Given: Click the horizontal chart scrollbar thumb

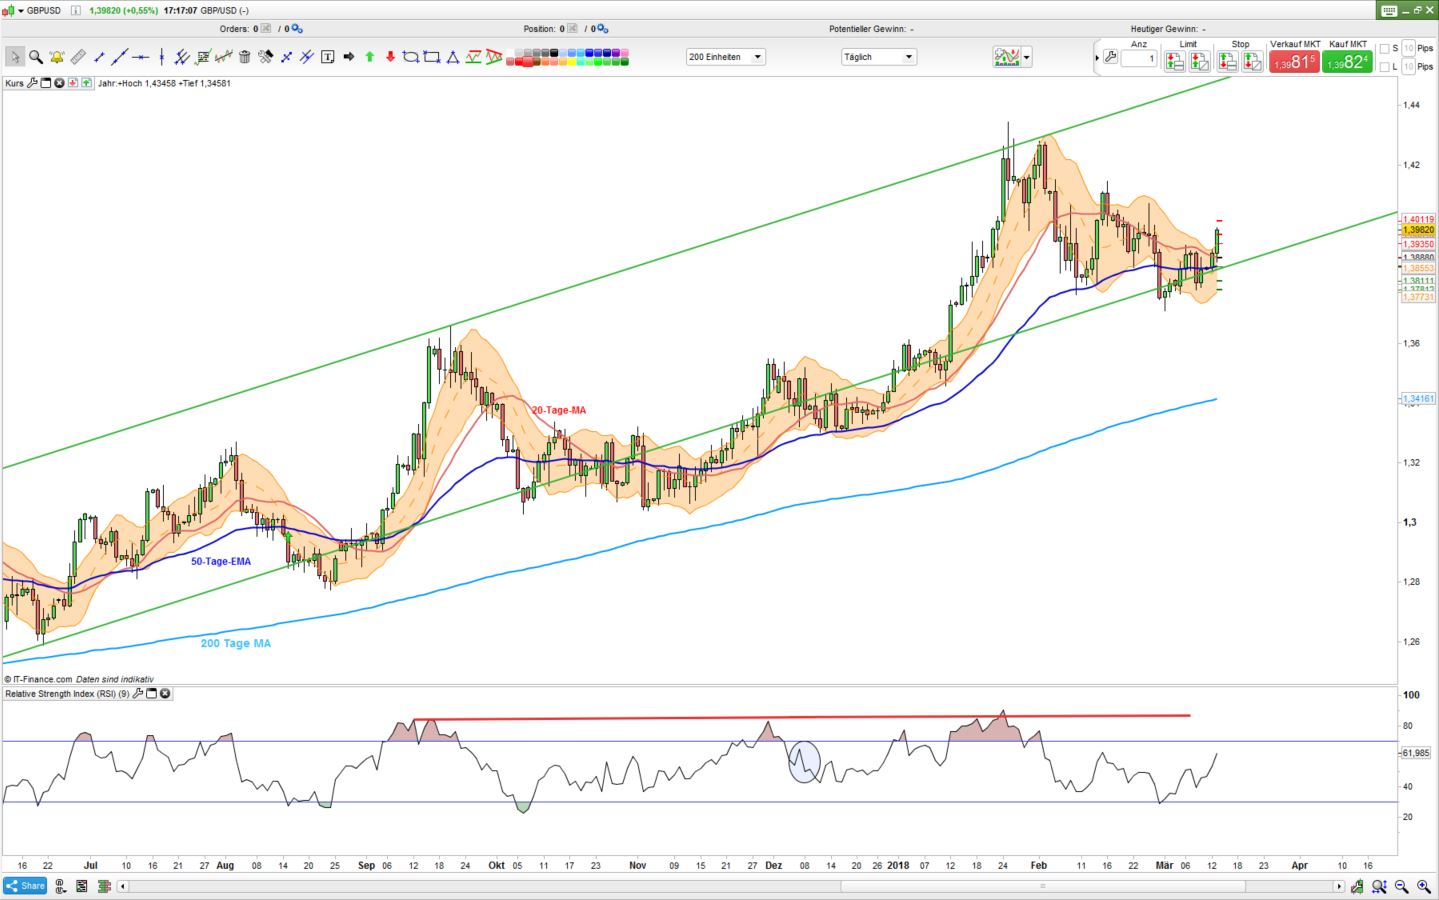Looking at the screenshot, I should 1042,886.
